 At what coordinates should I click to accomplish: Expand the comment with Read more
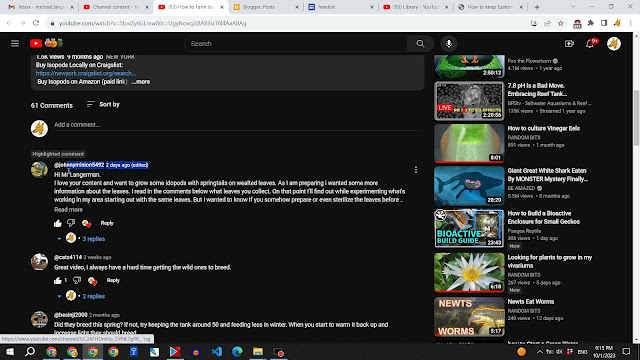68,209
